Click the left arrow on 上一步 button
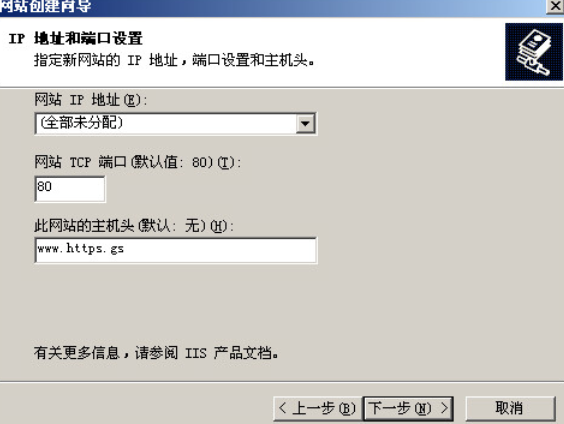Image resolution: width=564 pixels, height=424 pixels. pyautogui.click(x=283, y=408)
